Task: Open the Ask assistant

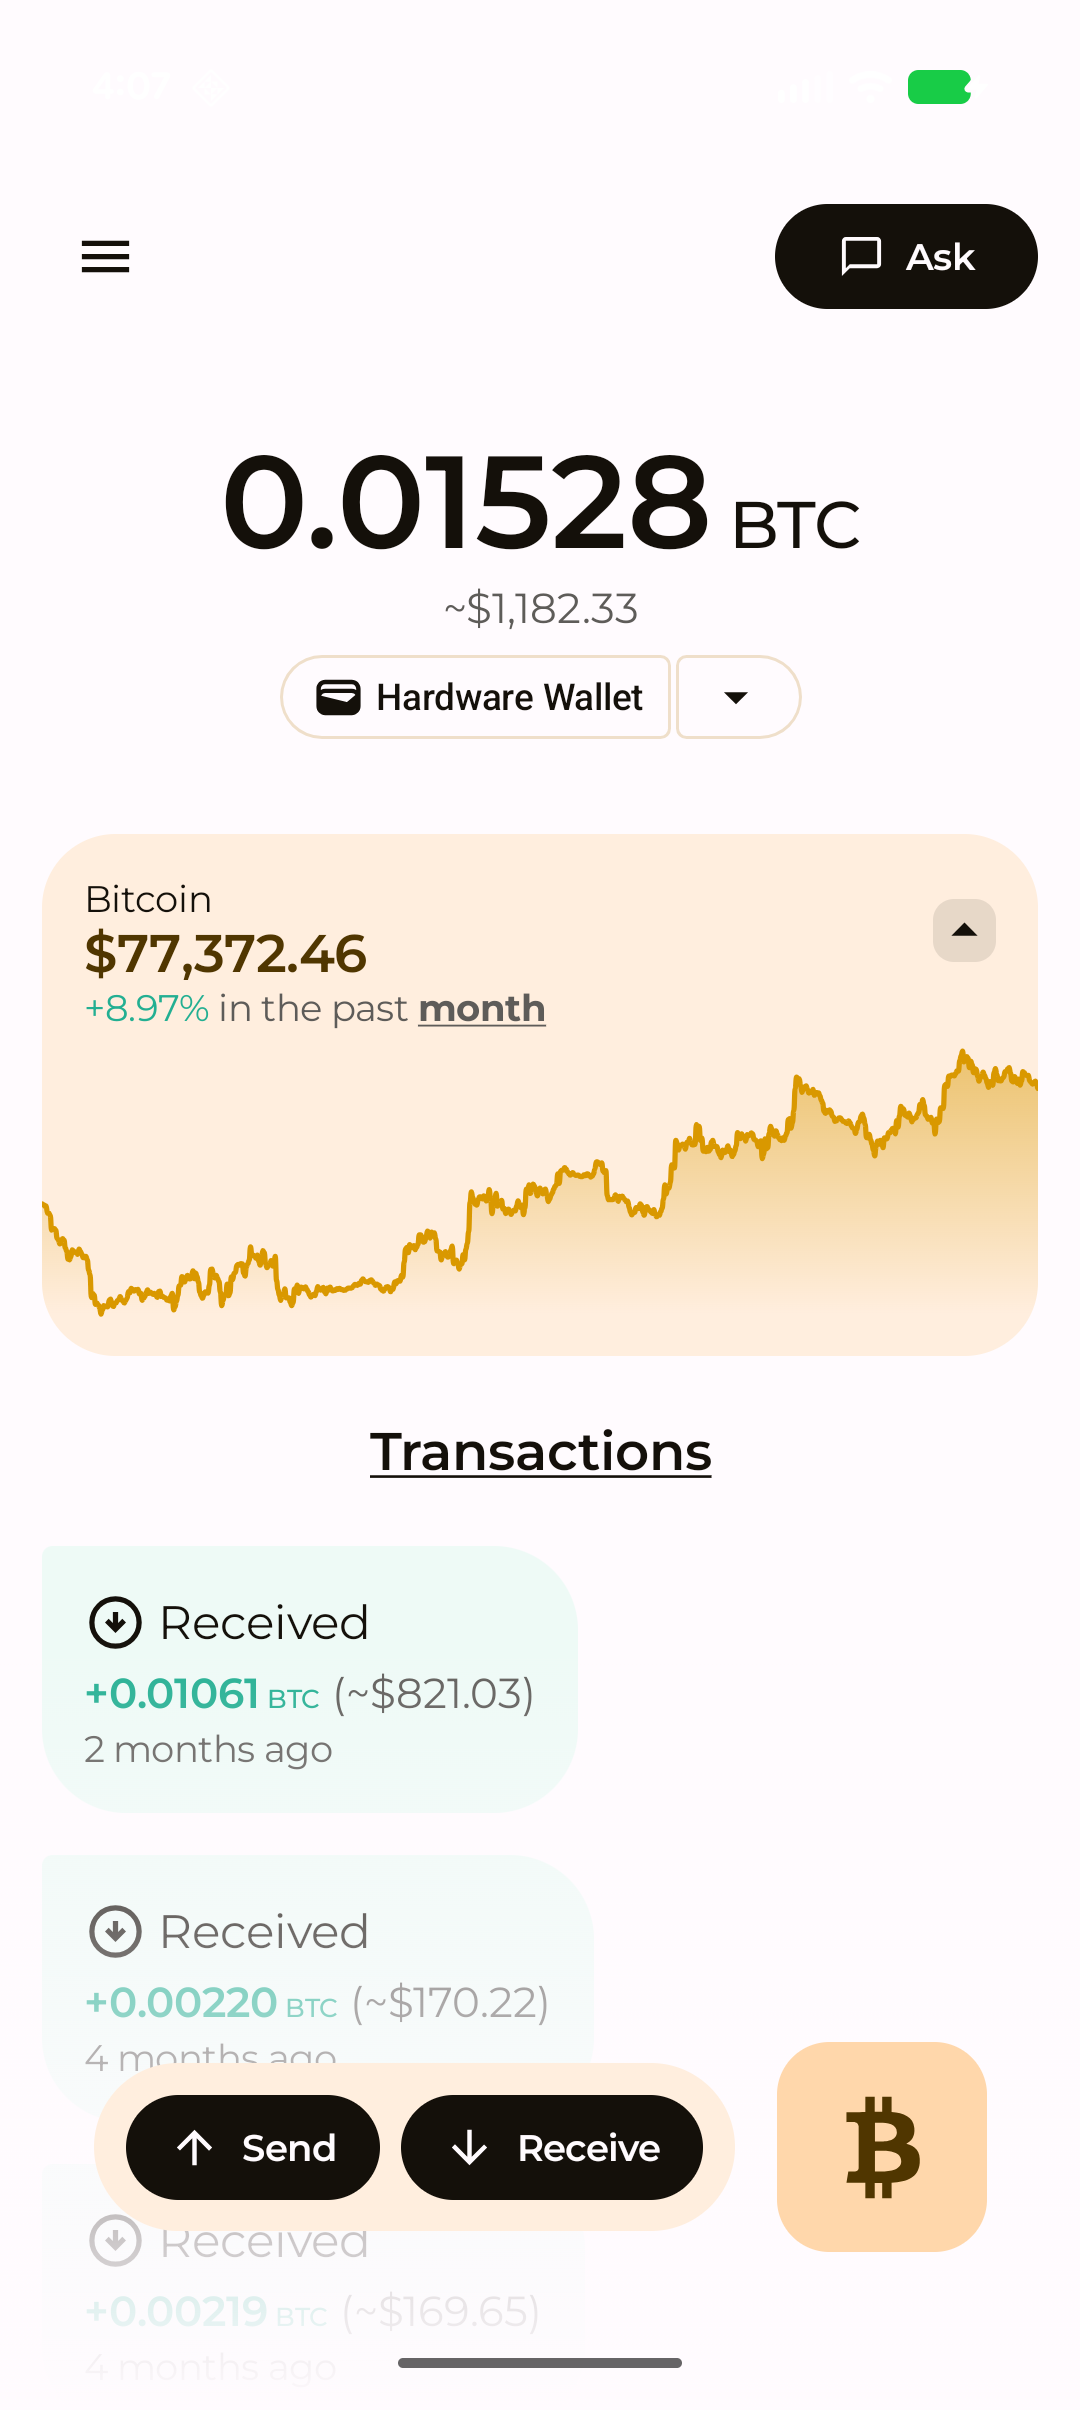Action: 905,257
